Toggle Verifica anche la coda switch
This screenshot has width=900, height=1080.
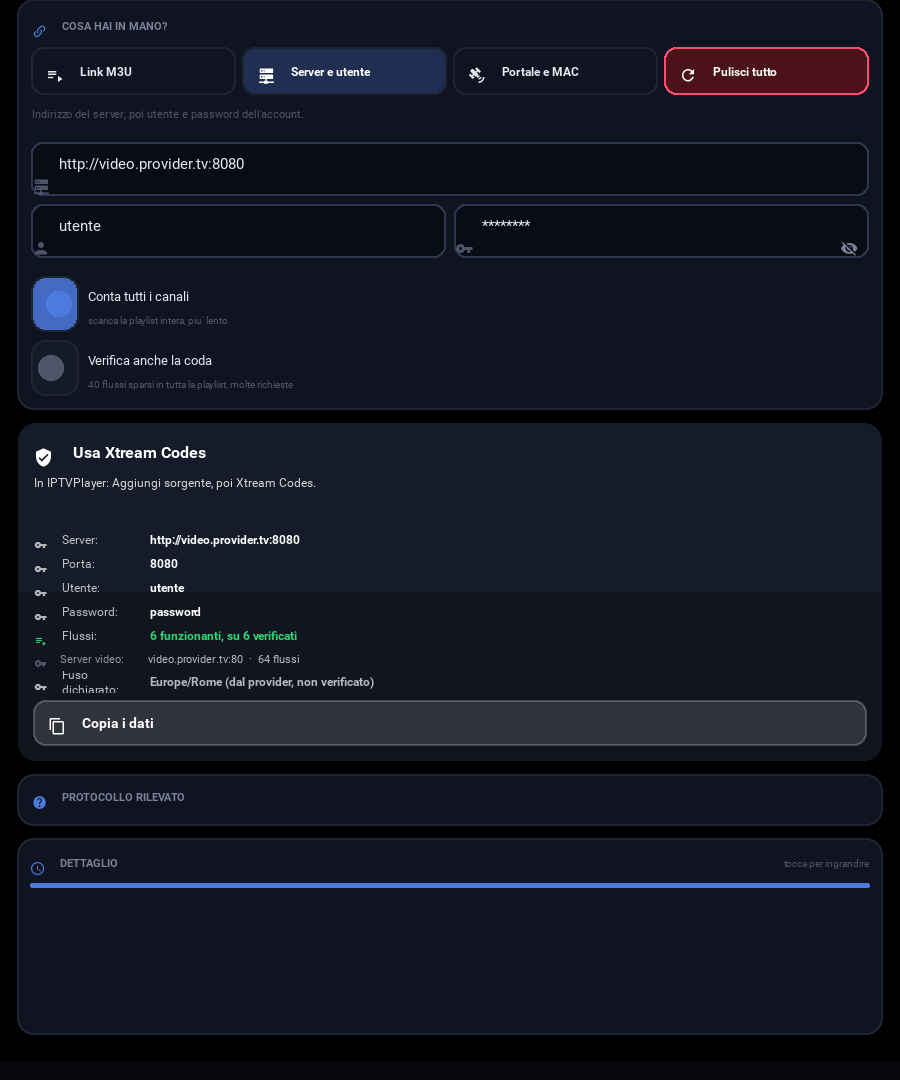tap(55, 368)
